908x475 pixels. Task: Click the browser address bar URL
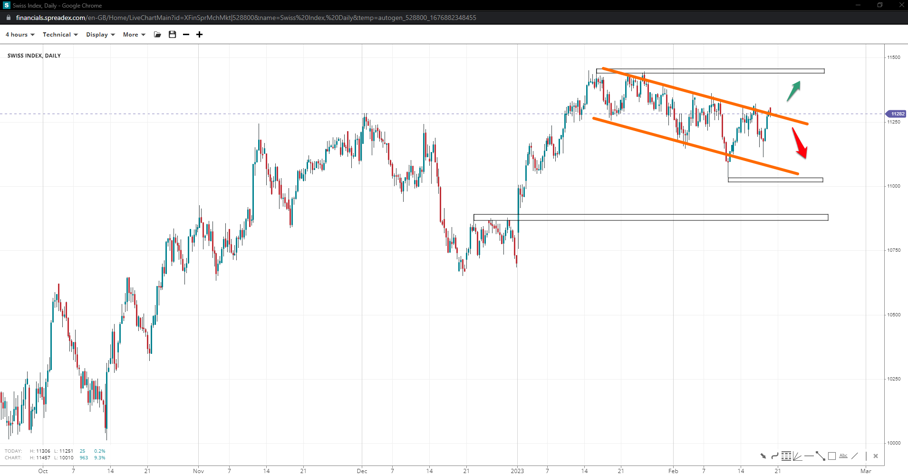[246, 18]
